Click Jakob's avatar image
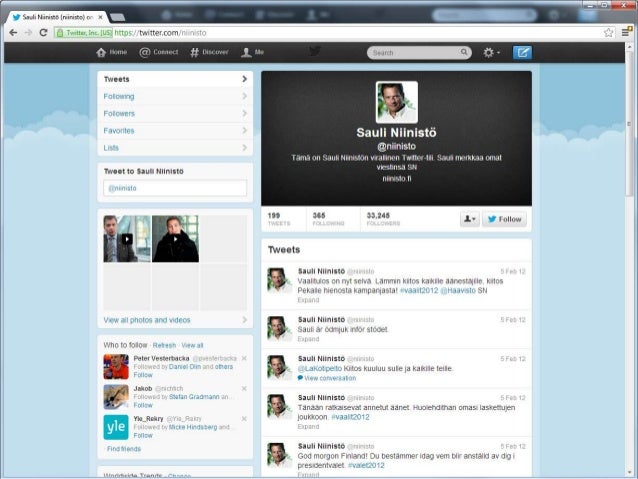 coord(116,397)
